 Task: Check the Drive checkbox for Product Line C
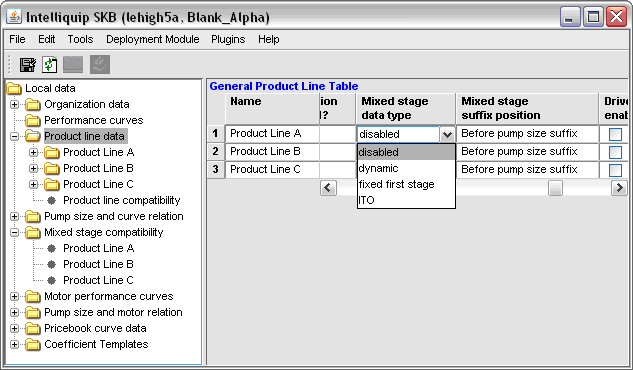tap(615, 170)
